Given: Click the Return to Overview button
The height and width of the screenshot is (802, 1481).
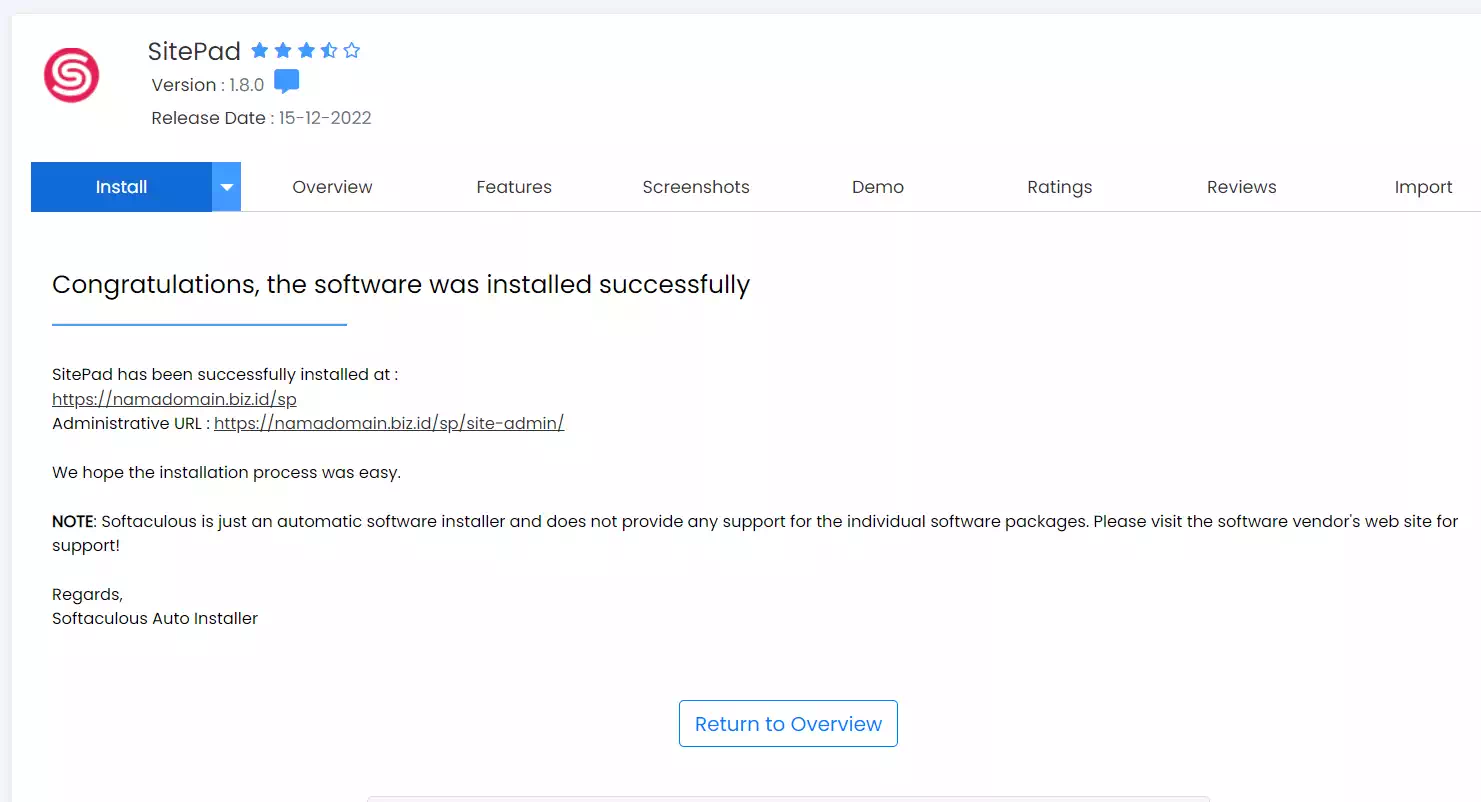Looking at the screenshot, I should tap(788, 724).
